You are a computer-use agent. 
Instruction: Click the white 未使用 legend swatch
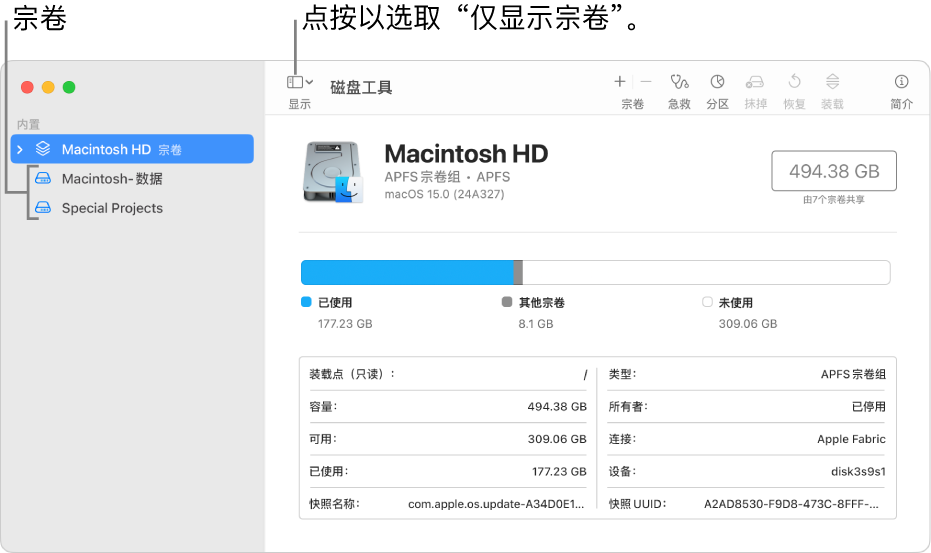click(x=707, y=302)
